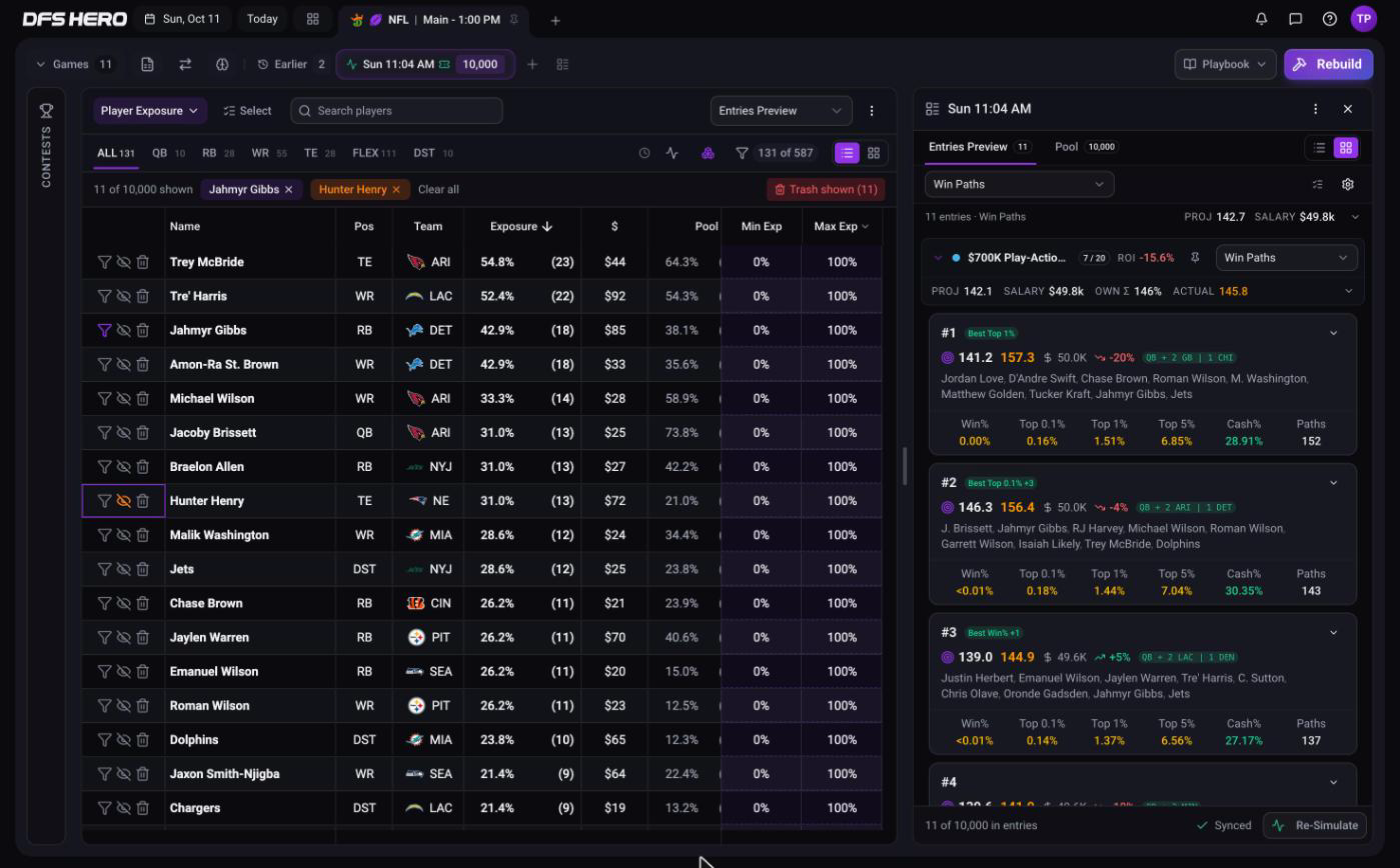Click the pin icon next to ROI -15.6%
Screen dimensions: 1400x868
tap(1195, 258)
